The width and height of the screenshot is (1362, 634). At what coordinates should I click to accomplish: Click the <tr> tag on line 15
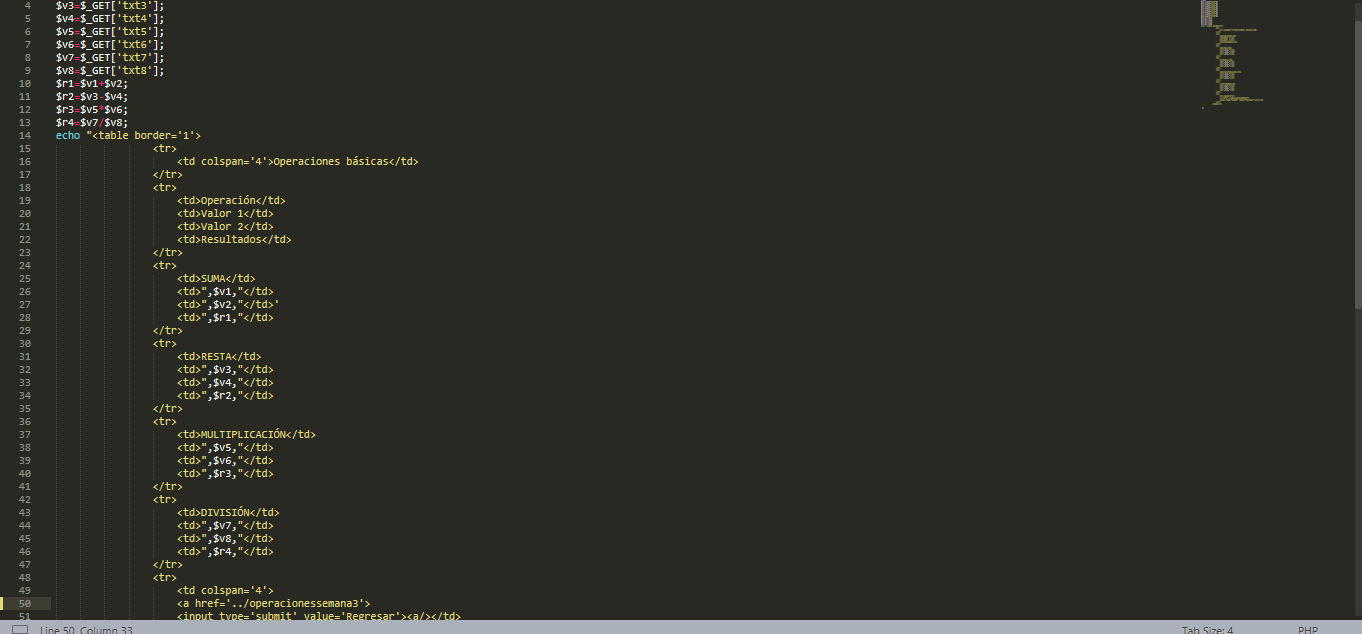tap(165, 148)
